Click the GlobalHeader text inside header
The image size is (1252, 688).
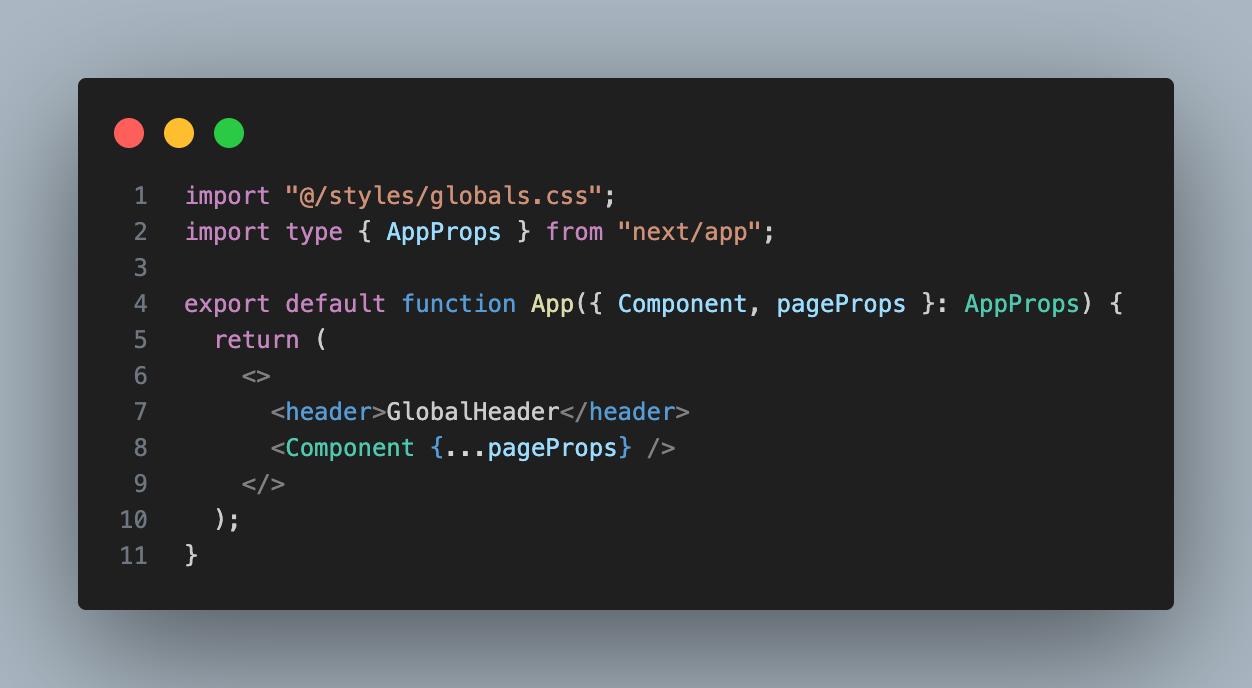tap(472, 411)
